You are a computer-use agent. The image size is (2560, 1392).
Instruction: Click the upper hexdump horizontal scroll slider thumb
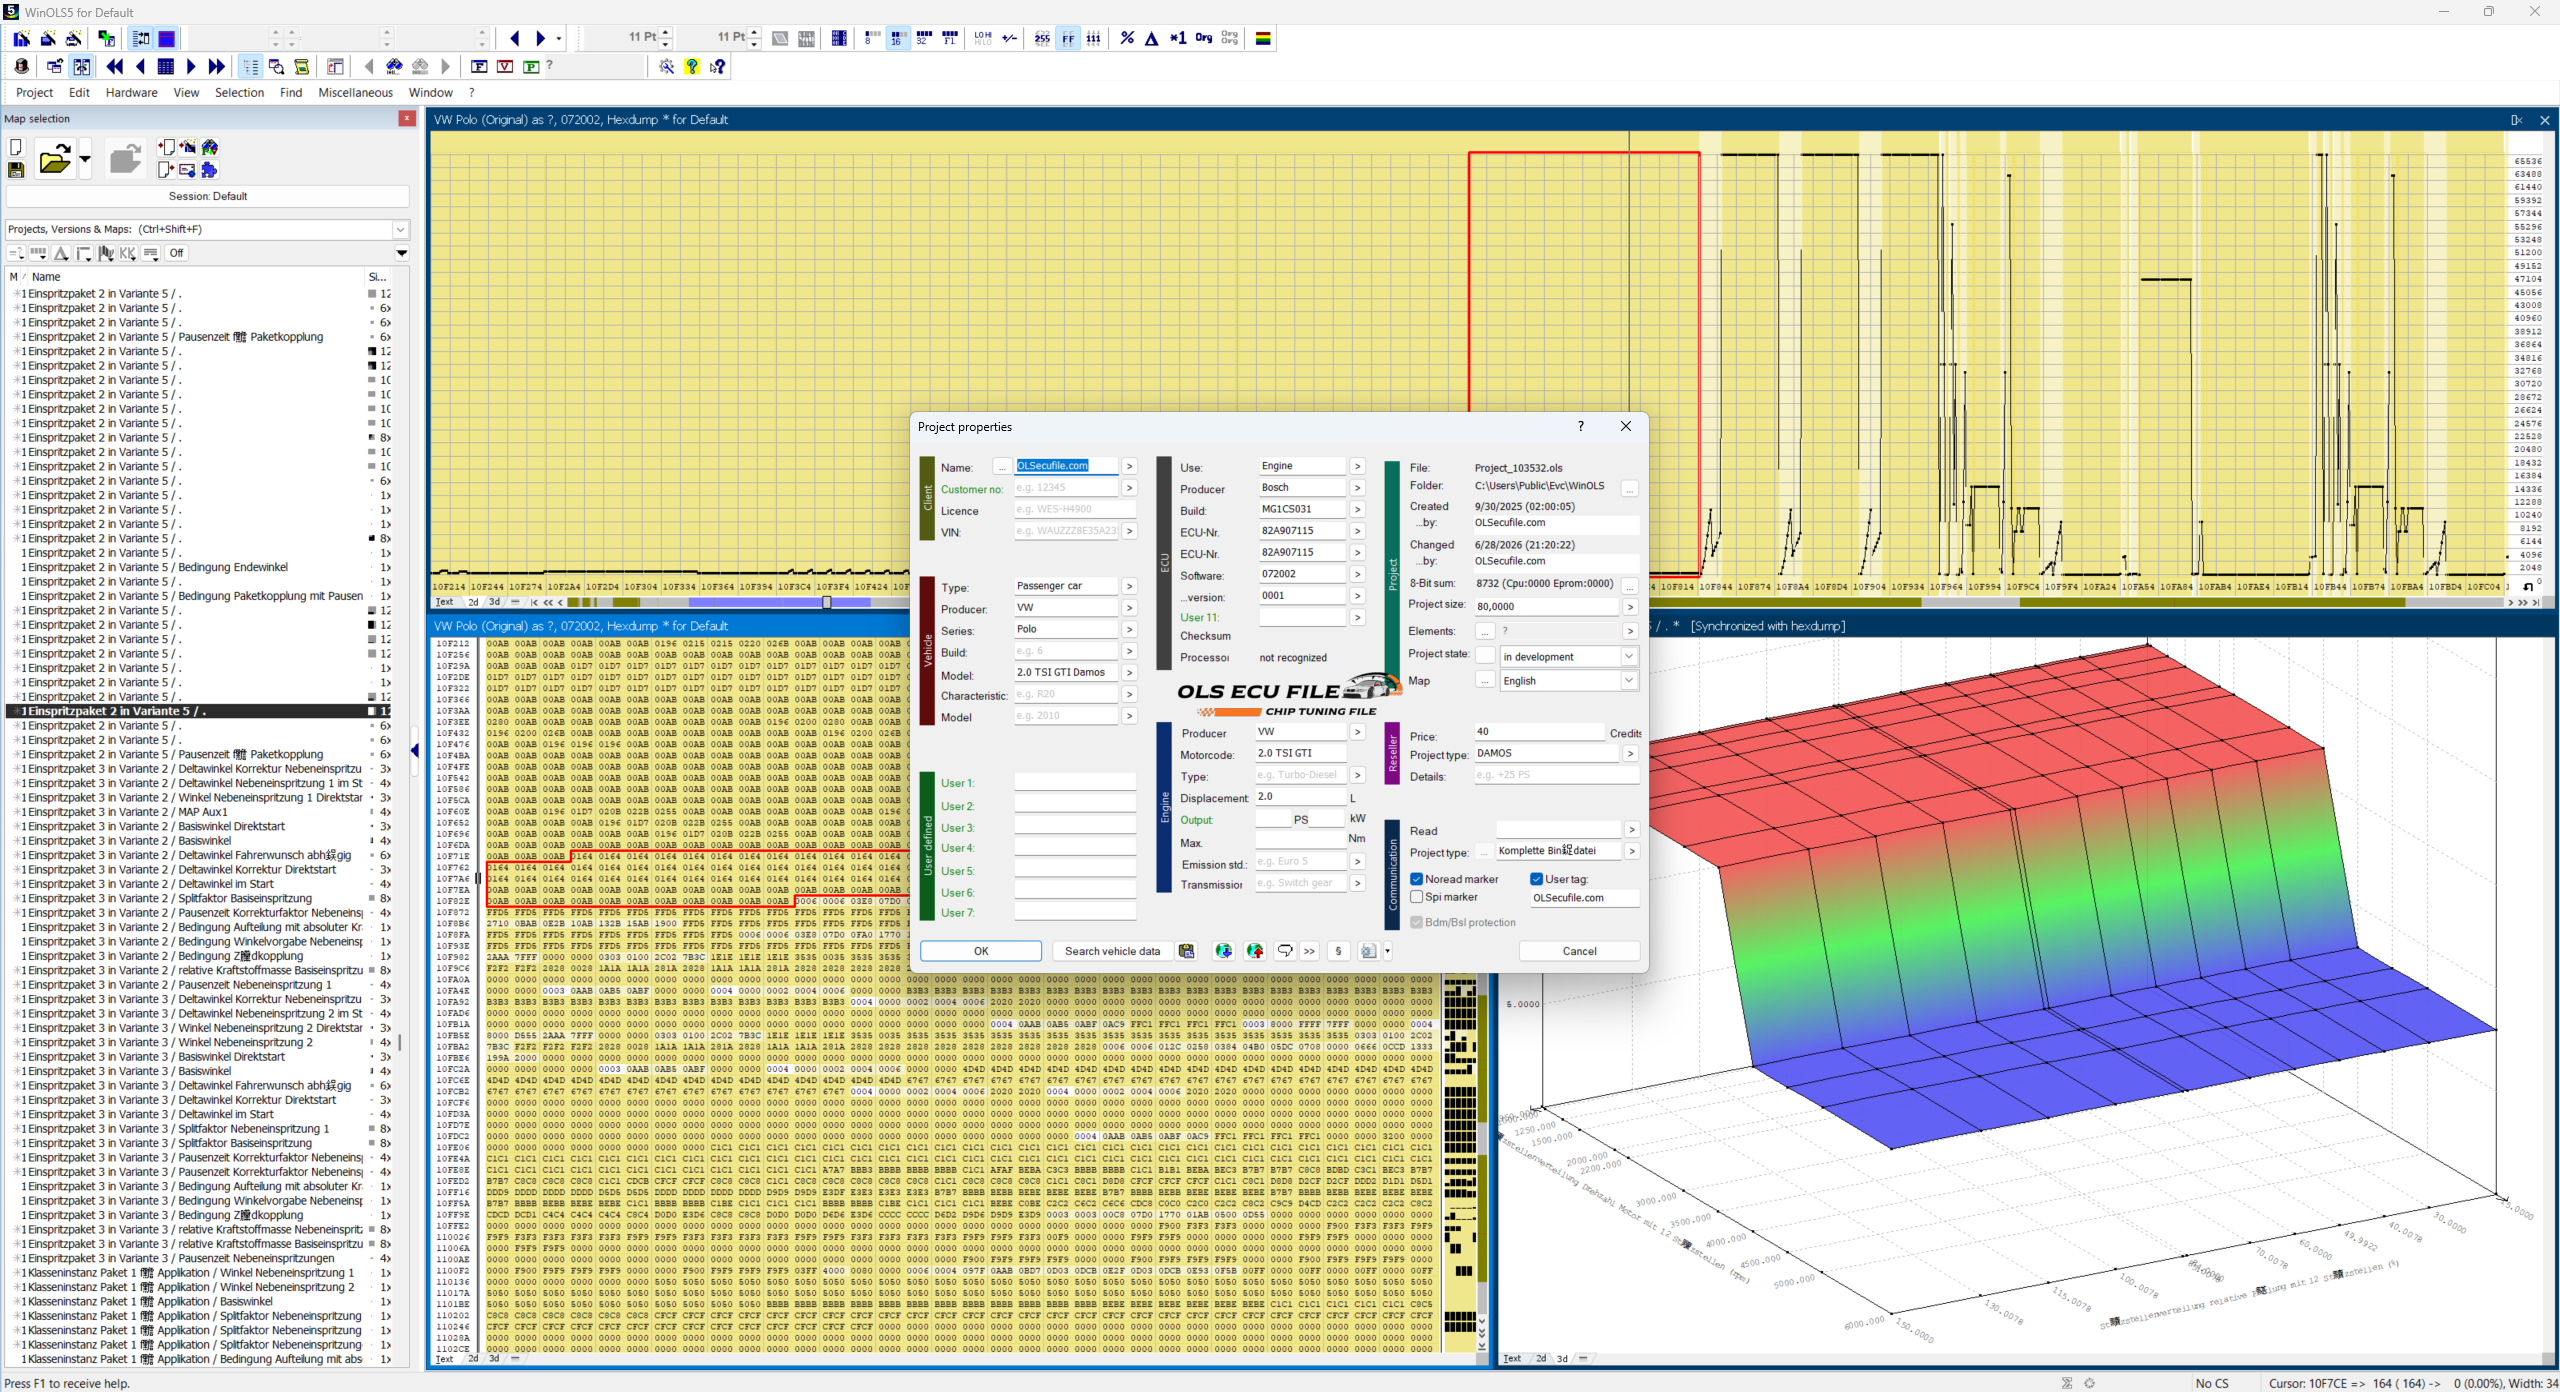tap(827, 602)
